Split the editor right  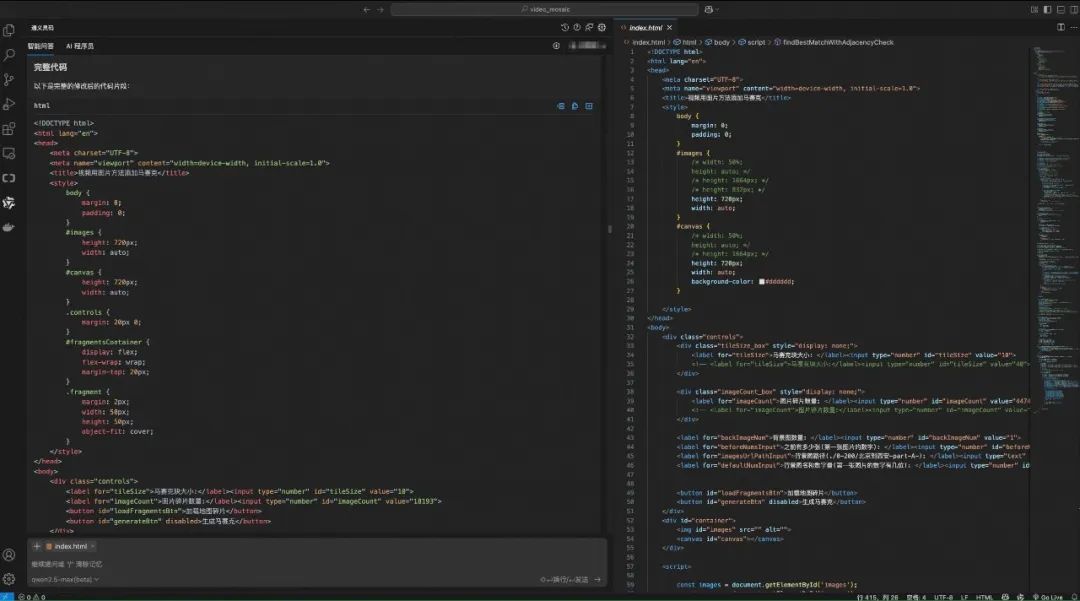point(1061,28)
